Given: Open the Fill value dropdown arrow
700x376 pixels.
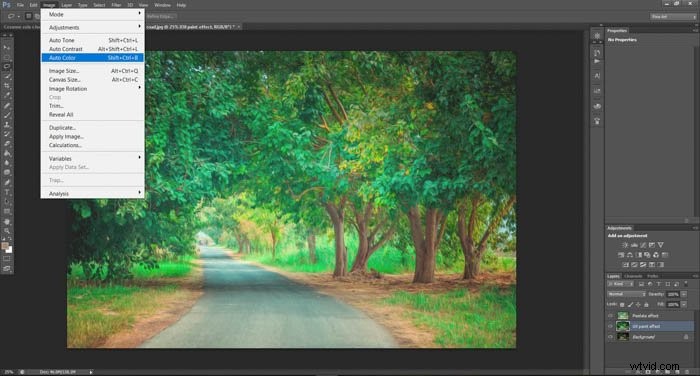Looking at the screenshot, I should click(684, 305).
